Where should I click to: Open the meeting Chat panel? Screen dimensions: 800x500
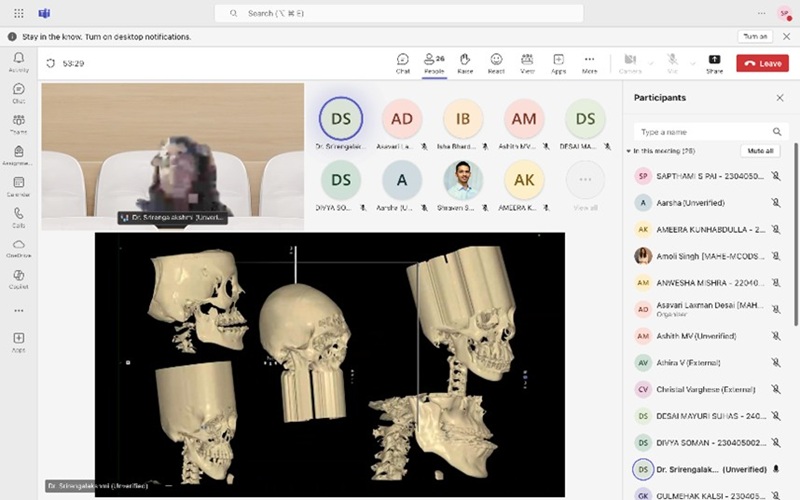point(402,62)
